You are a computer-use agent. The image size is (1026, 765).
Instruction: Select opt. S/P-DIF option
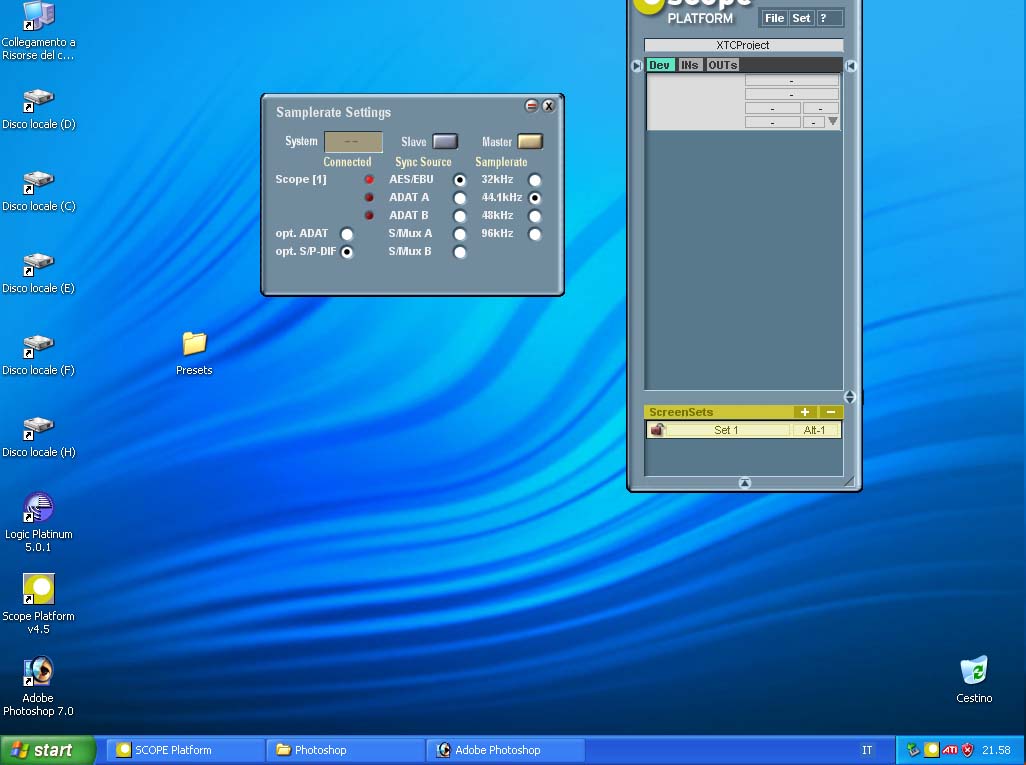[347, 252]
